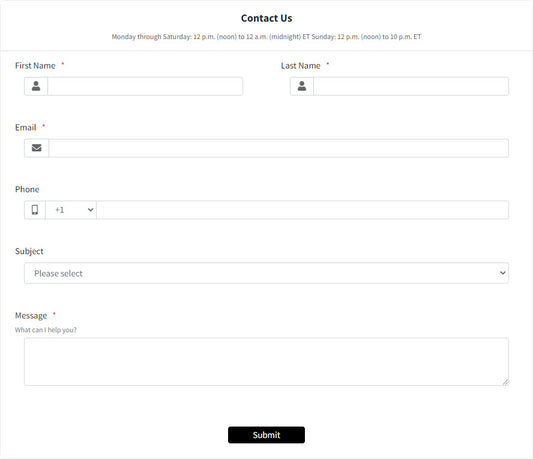
Task: Click the Phone label text
Action: (27, 189)
